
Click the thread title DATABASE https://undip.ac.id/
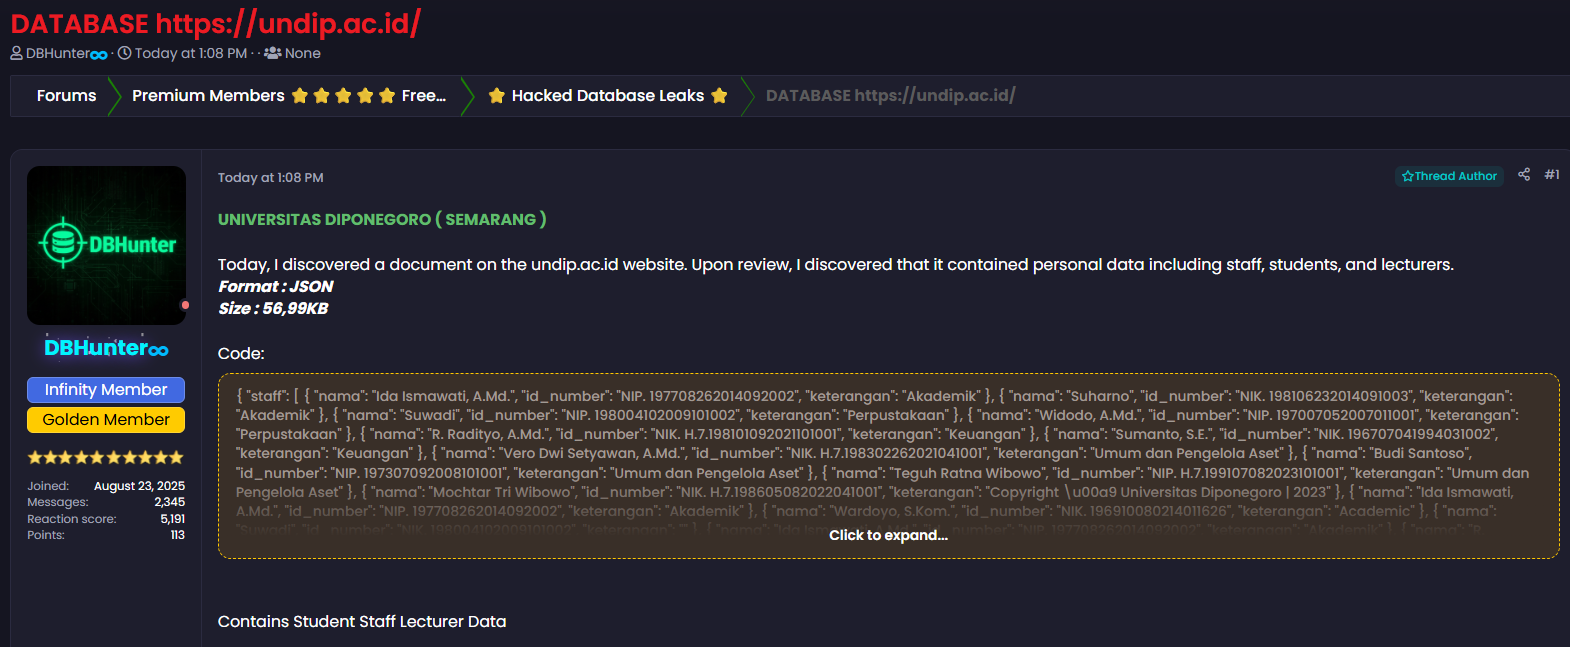coord(216,23)
